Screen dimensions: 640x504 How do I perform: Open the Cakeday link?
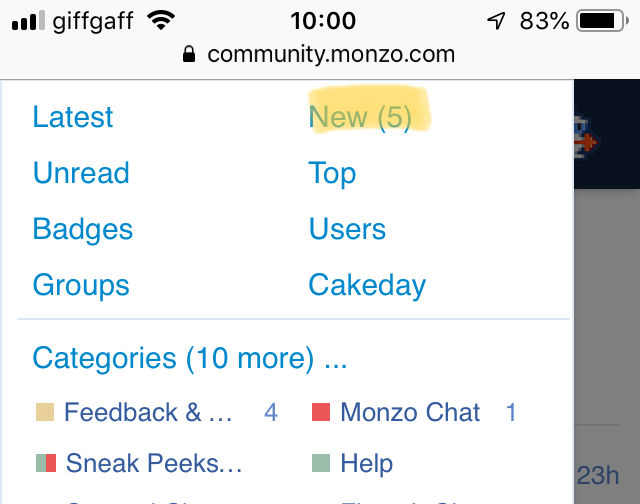[x=367, y=285]
